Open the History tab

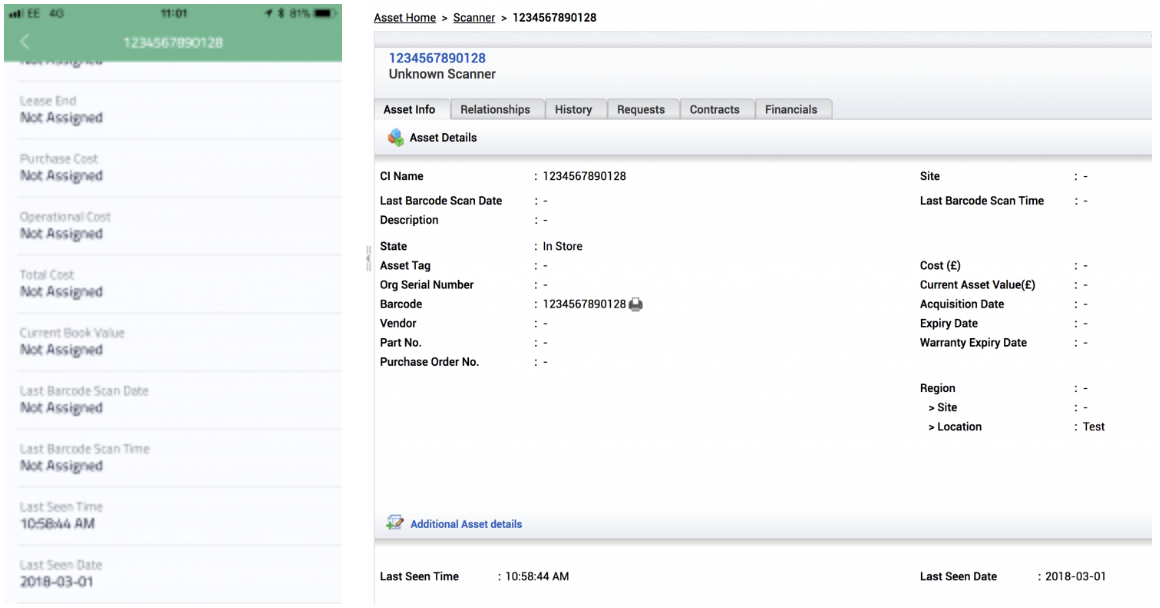click(574, 109)
